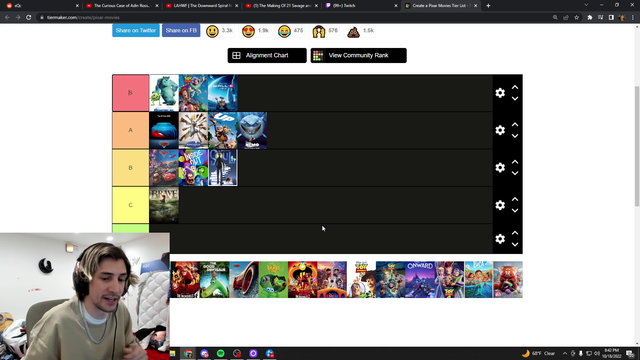Move the A tier row up with its chevron
640x360 pixels.
[x=515, y=124]
